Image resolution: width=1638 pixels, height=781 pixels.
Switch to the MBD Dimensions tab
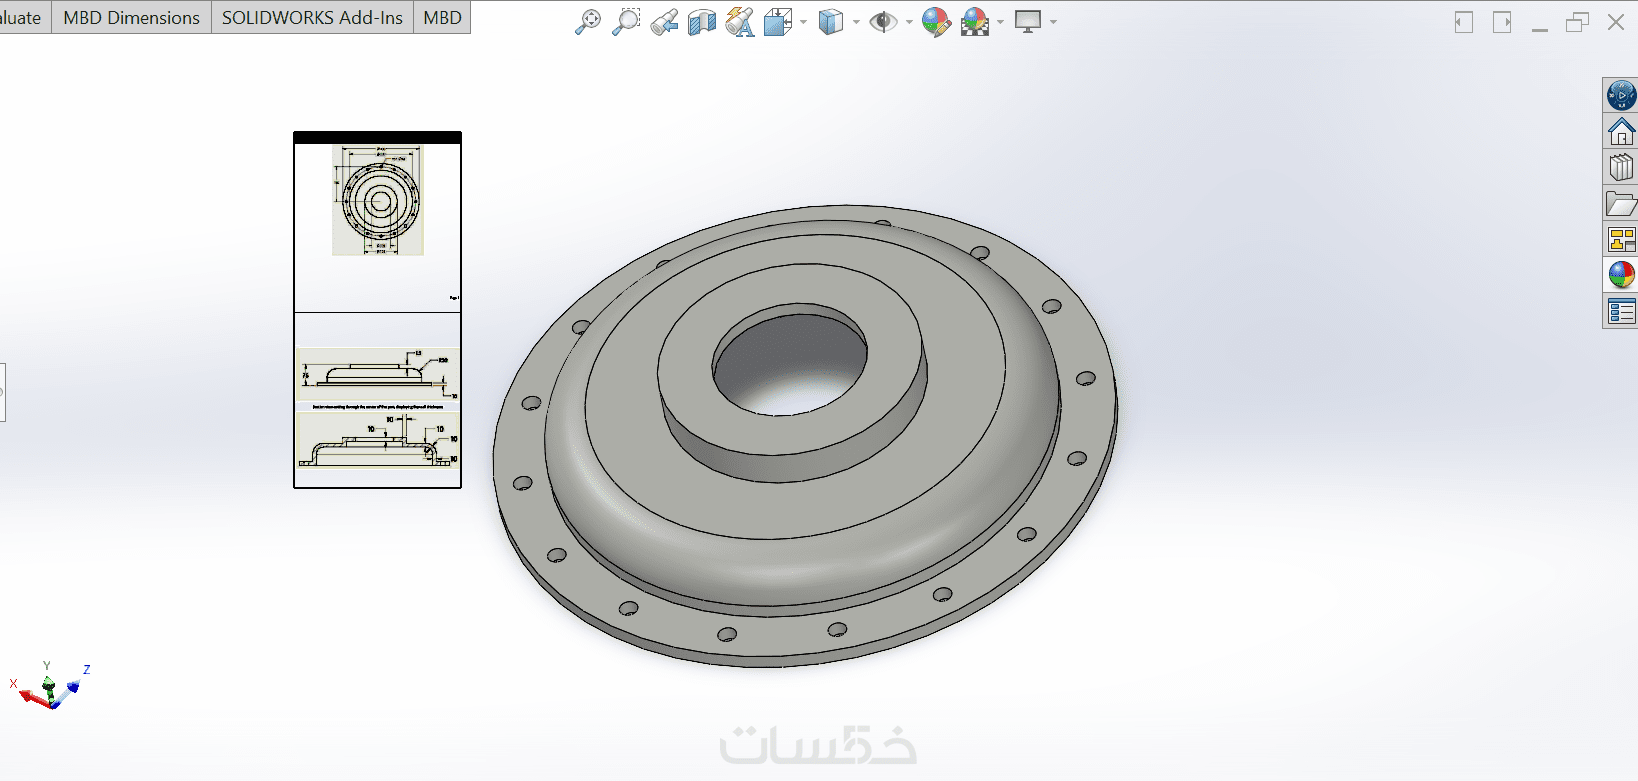[x=131, y=18]
